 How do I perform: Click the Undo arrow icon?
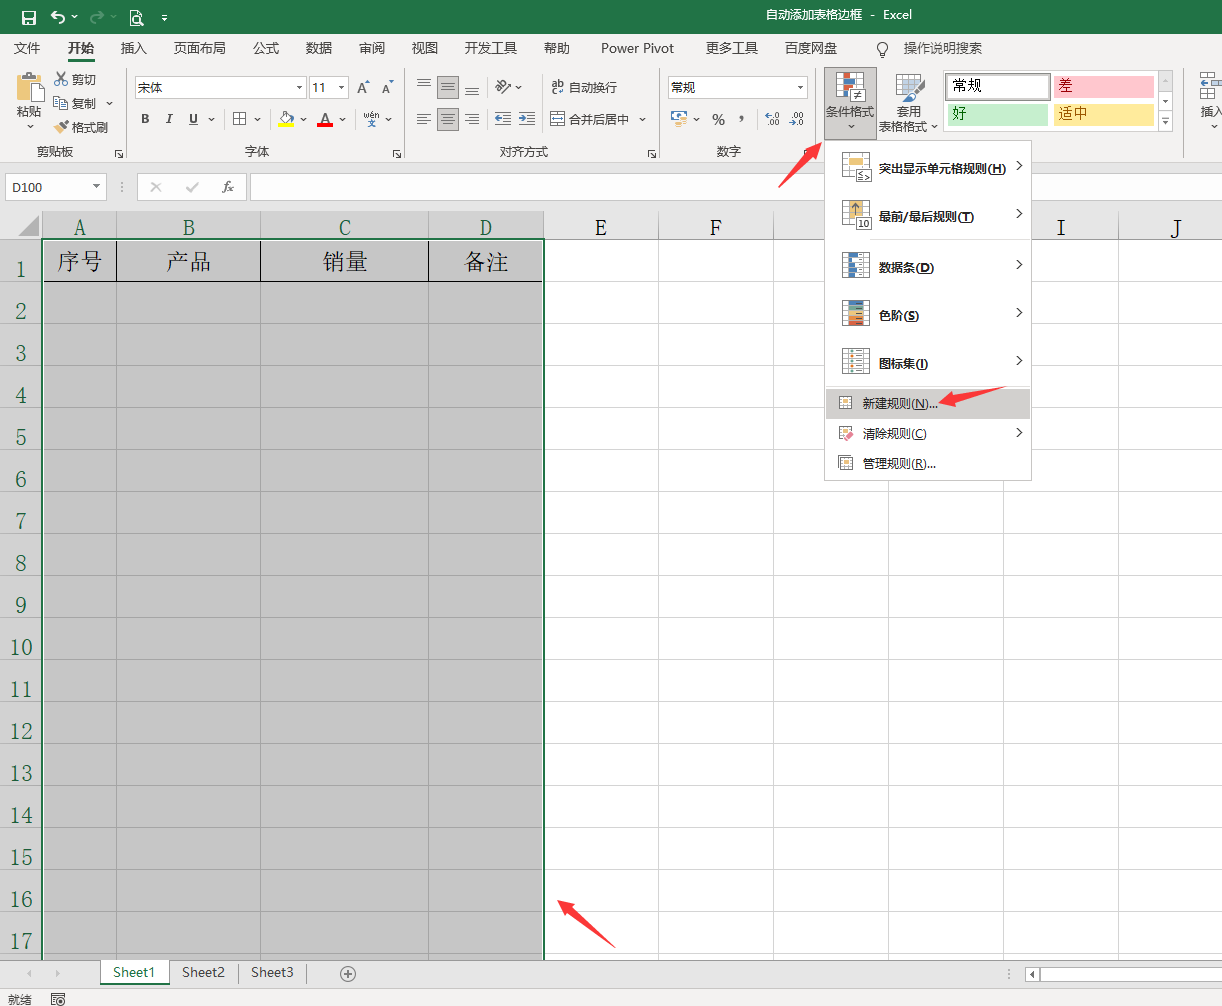[58, 17]
